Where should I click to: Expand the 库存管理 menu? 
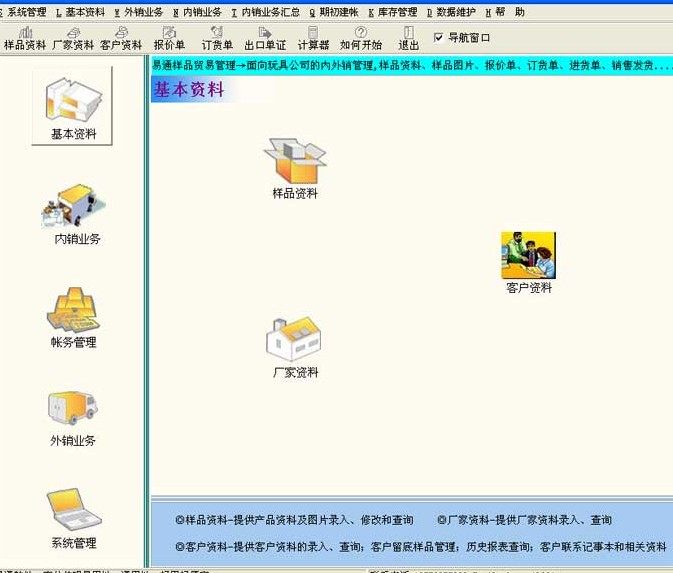(x=393, y=12)
